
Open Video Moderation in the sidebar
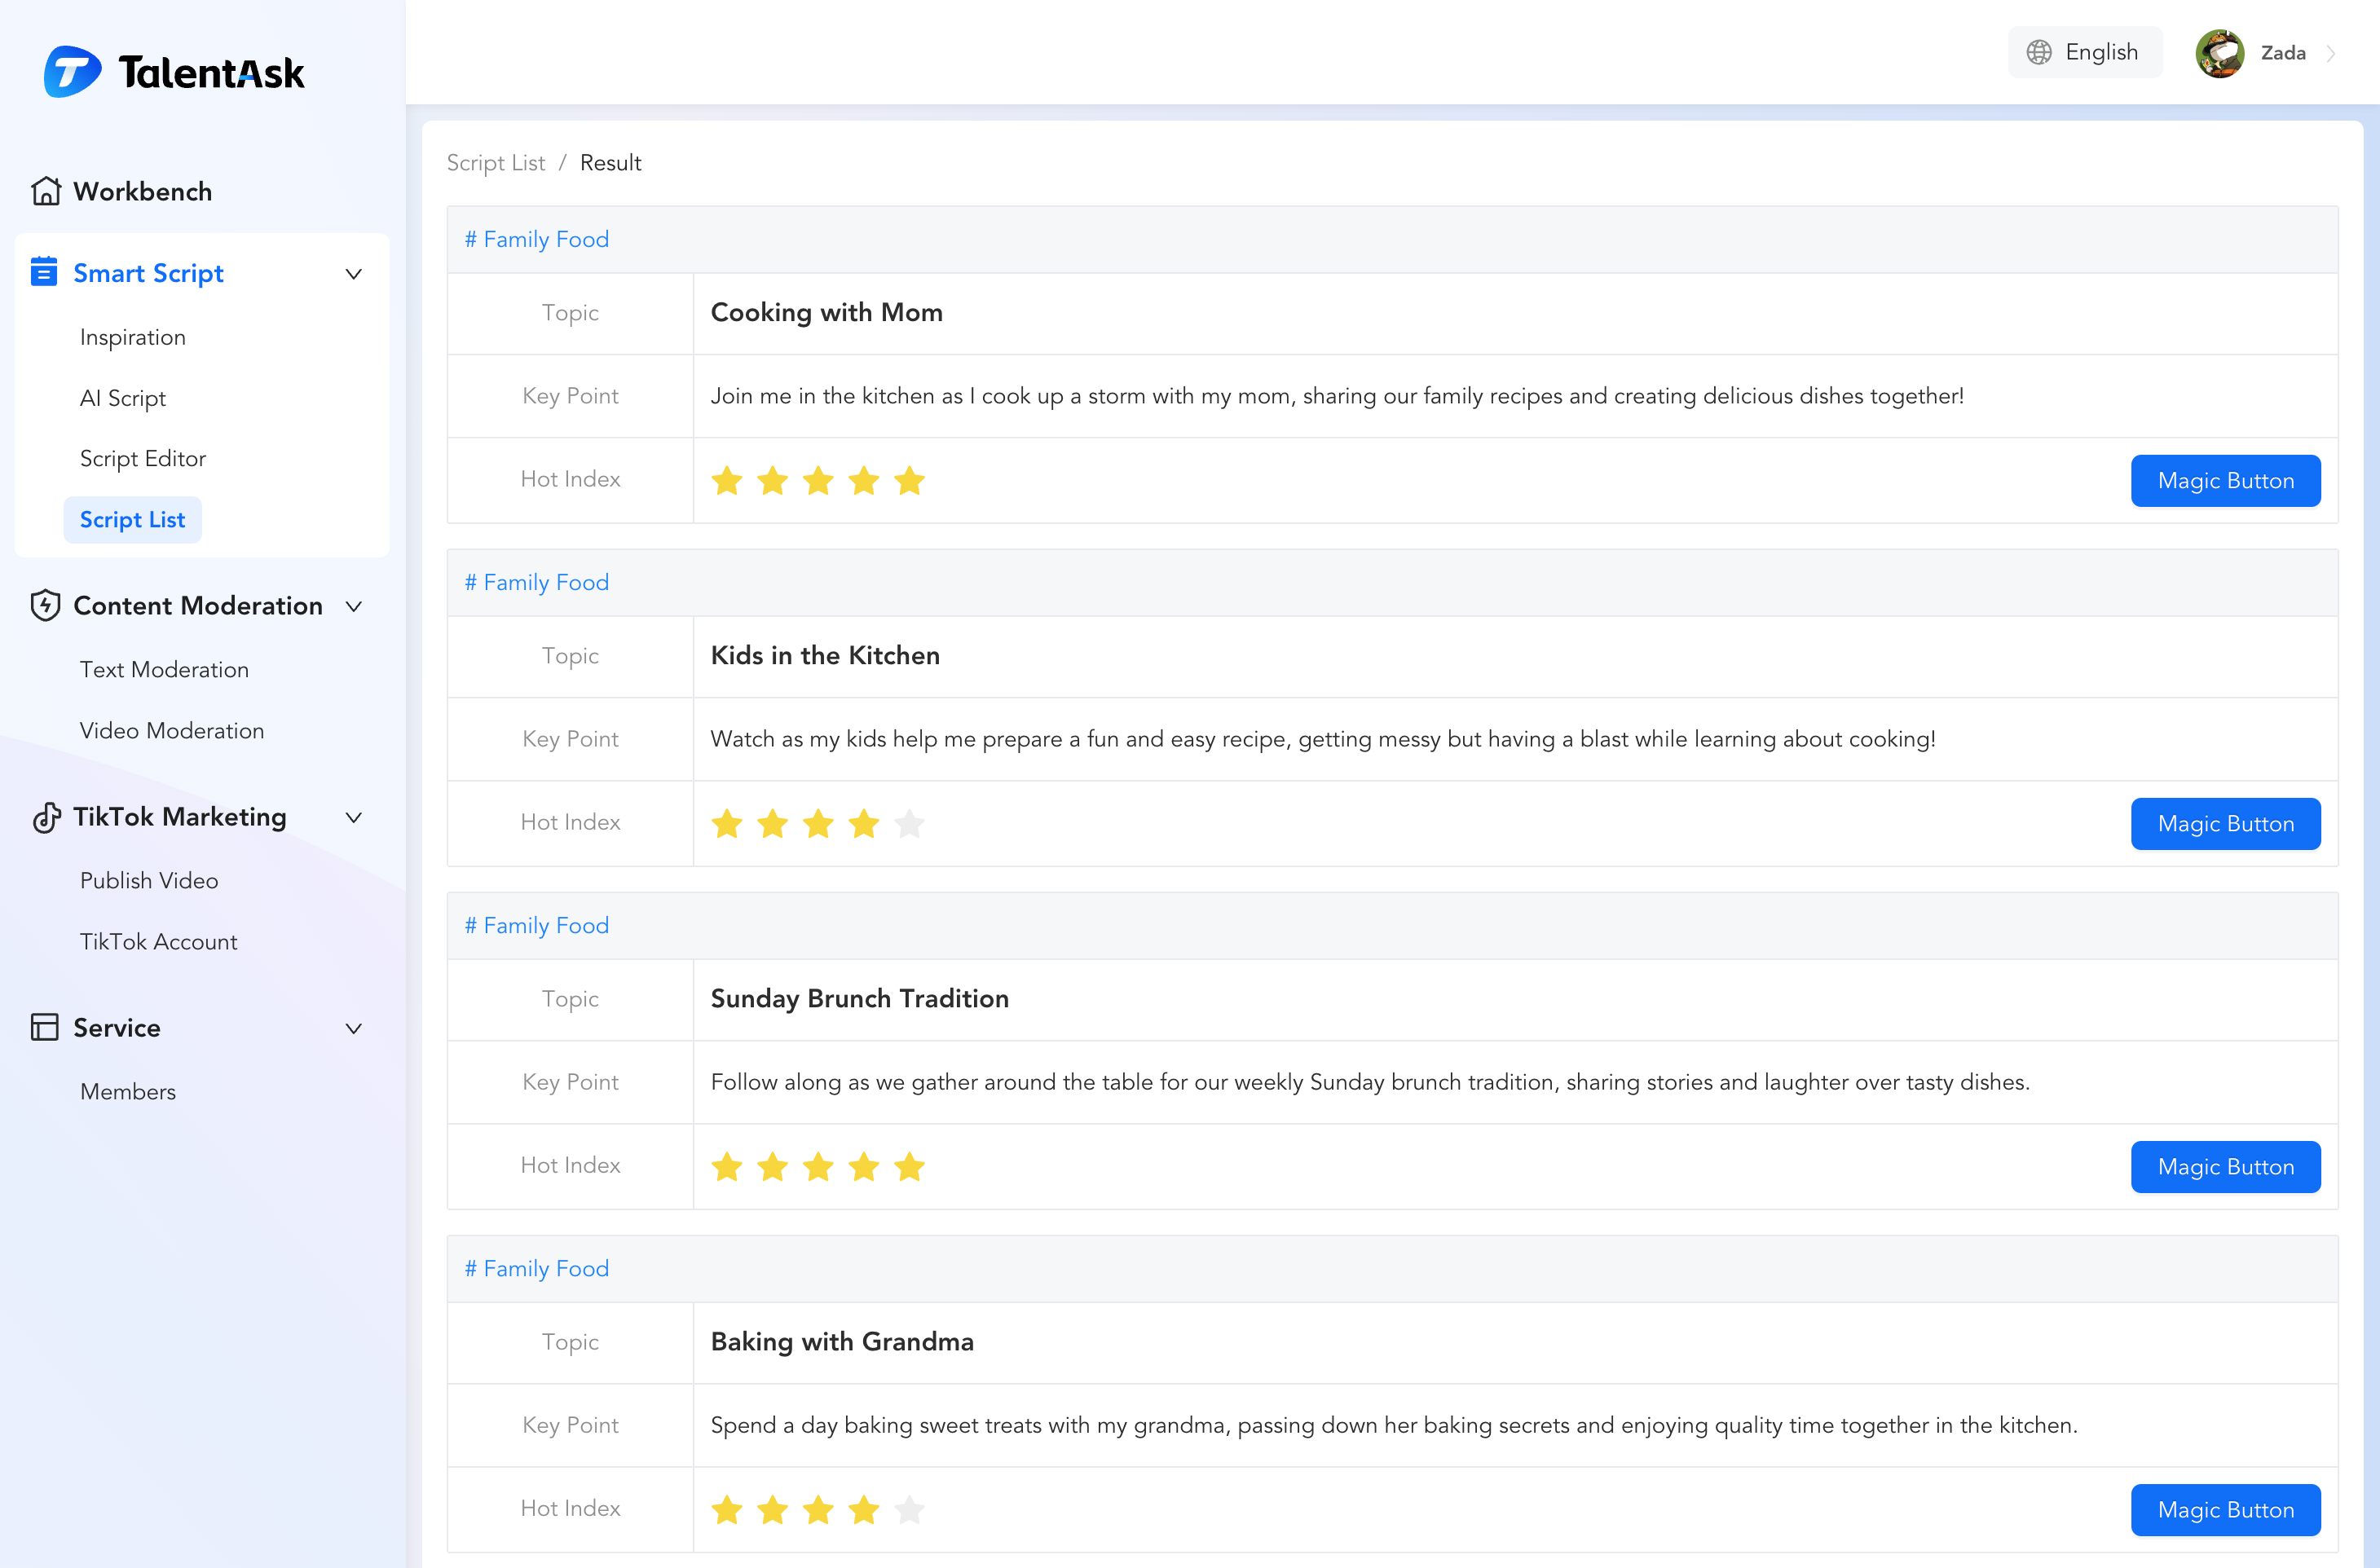click(172, 731)
